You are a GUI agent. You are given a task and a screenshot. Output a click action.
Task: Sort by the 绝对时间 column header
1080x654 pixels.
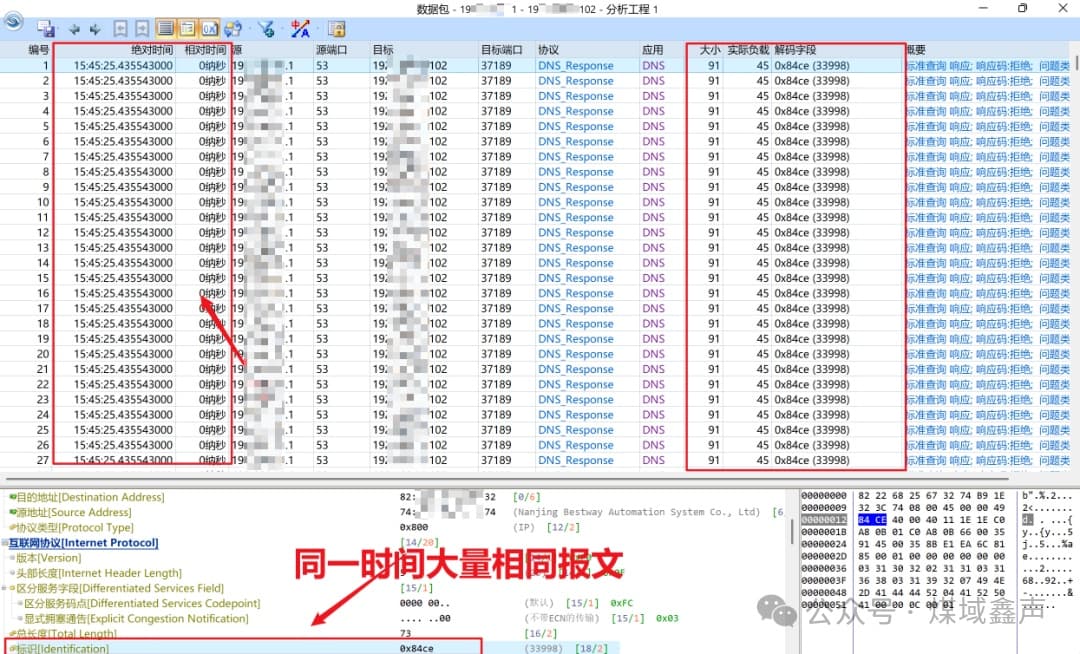tap(152, 49)
